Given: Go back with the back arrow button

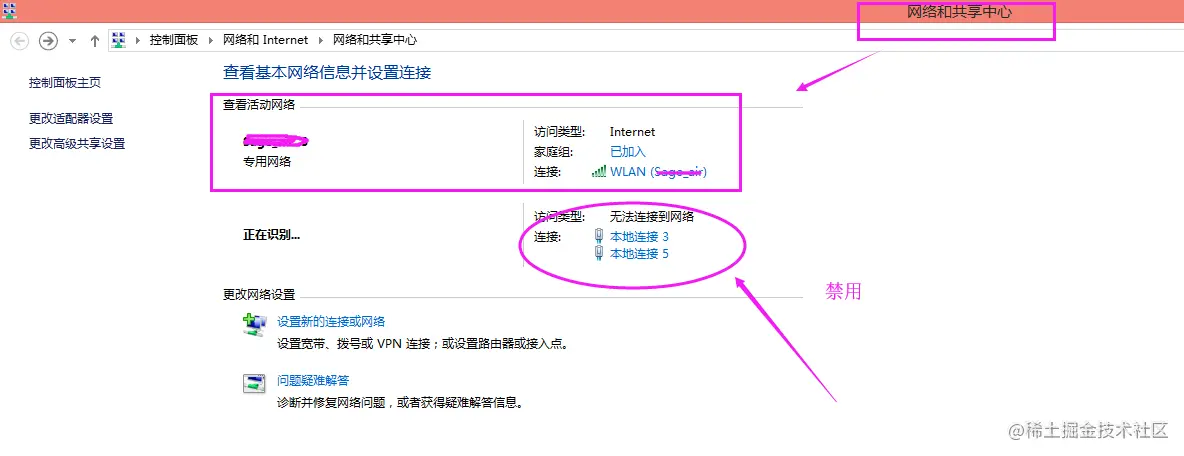Looking at the screenshot, I should click(20, 41).
